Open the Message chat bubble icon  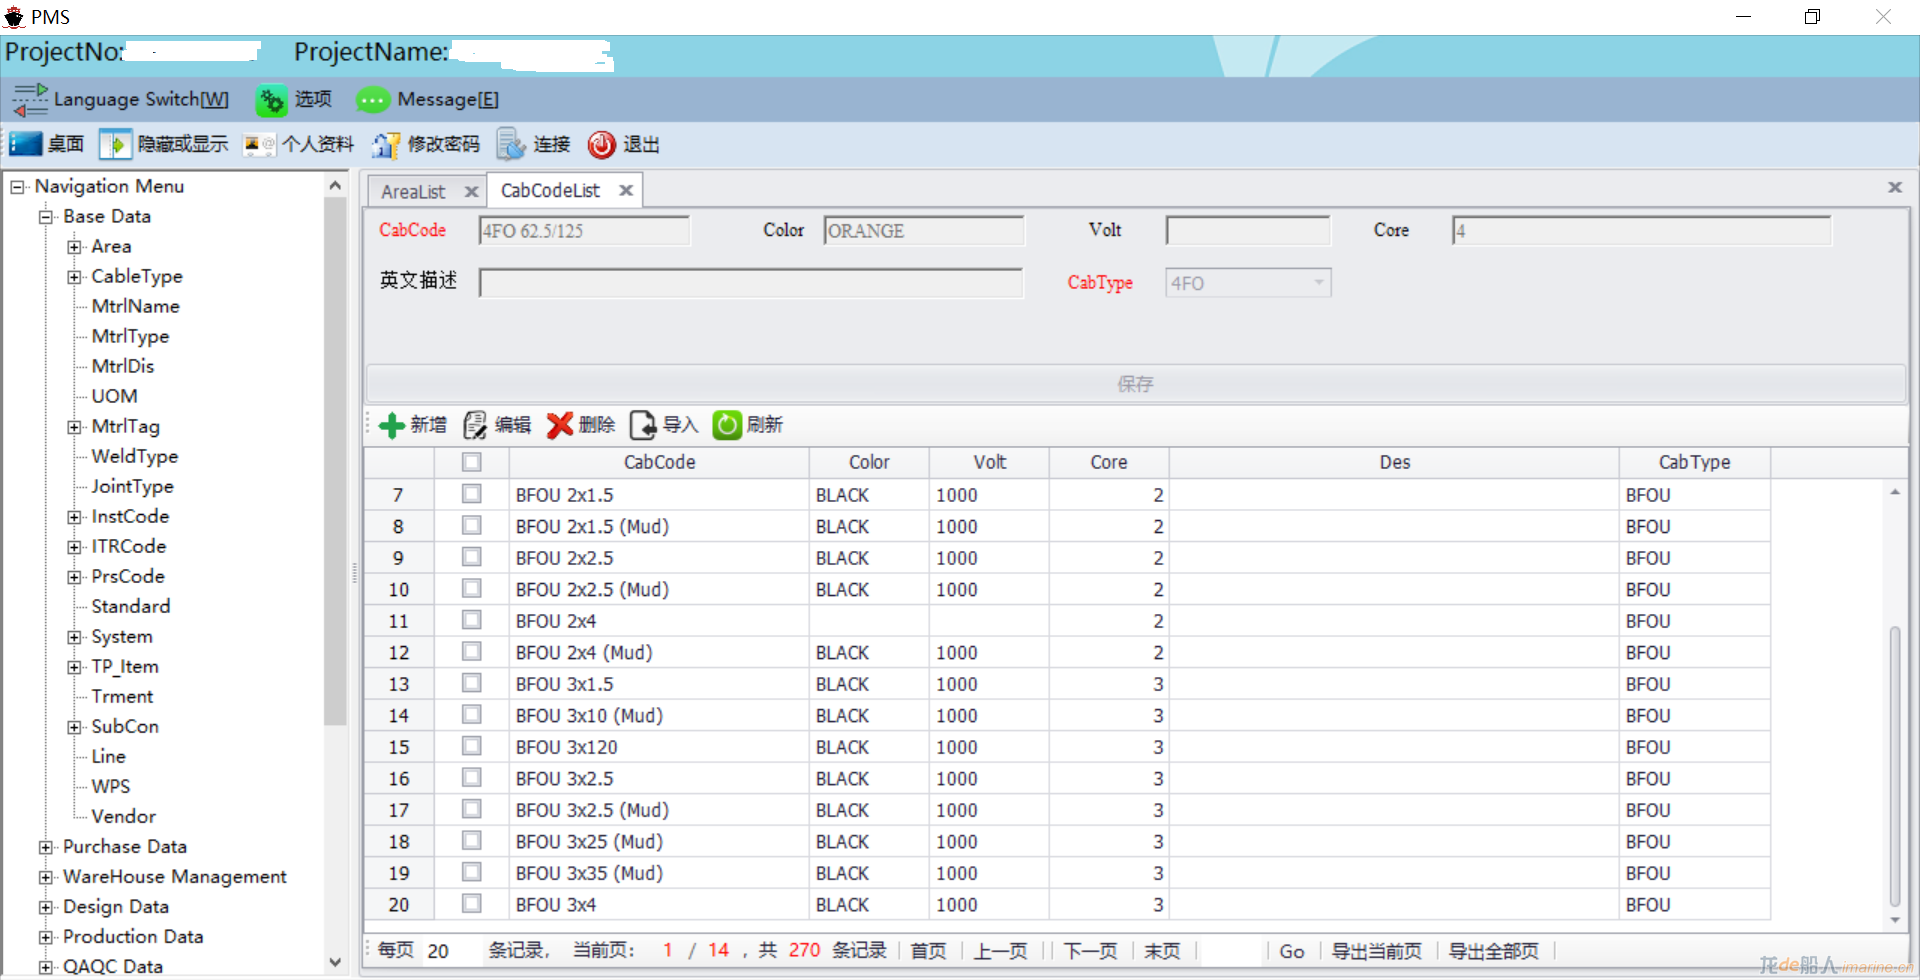point(373,100)
